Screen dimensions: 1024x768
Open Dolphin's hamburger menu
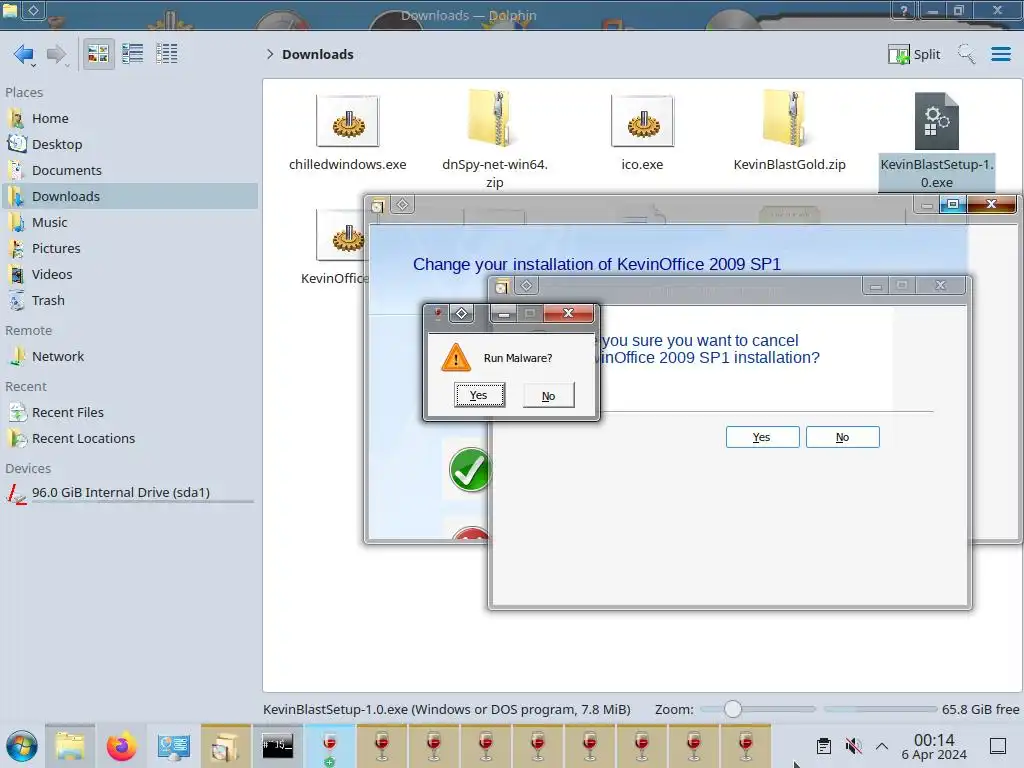(x=1000, y=54)
